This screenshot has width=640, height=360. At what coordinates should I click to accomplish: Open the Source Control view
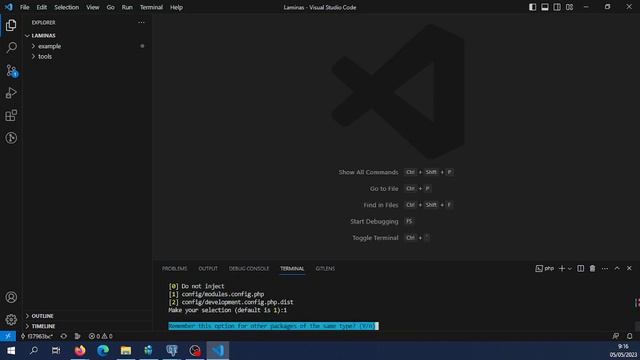(11, 71)
